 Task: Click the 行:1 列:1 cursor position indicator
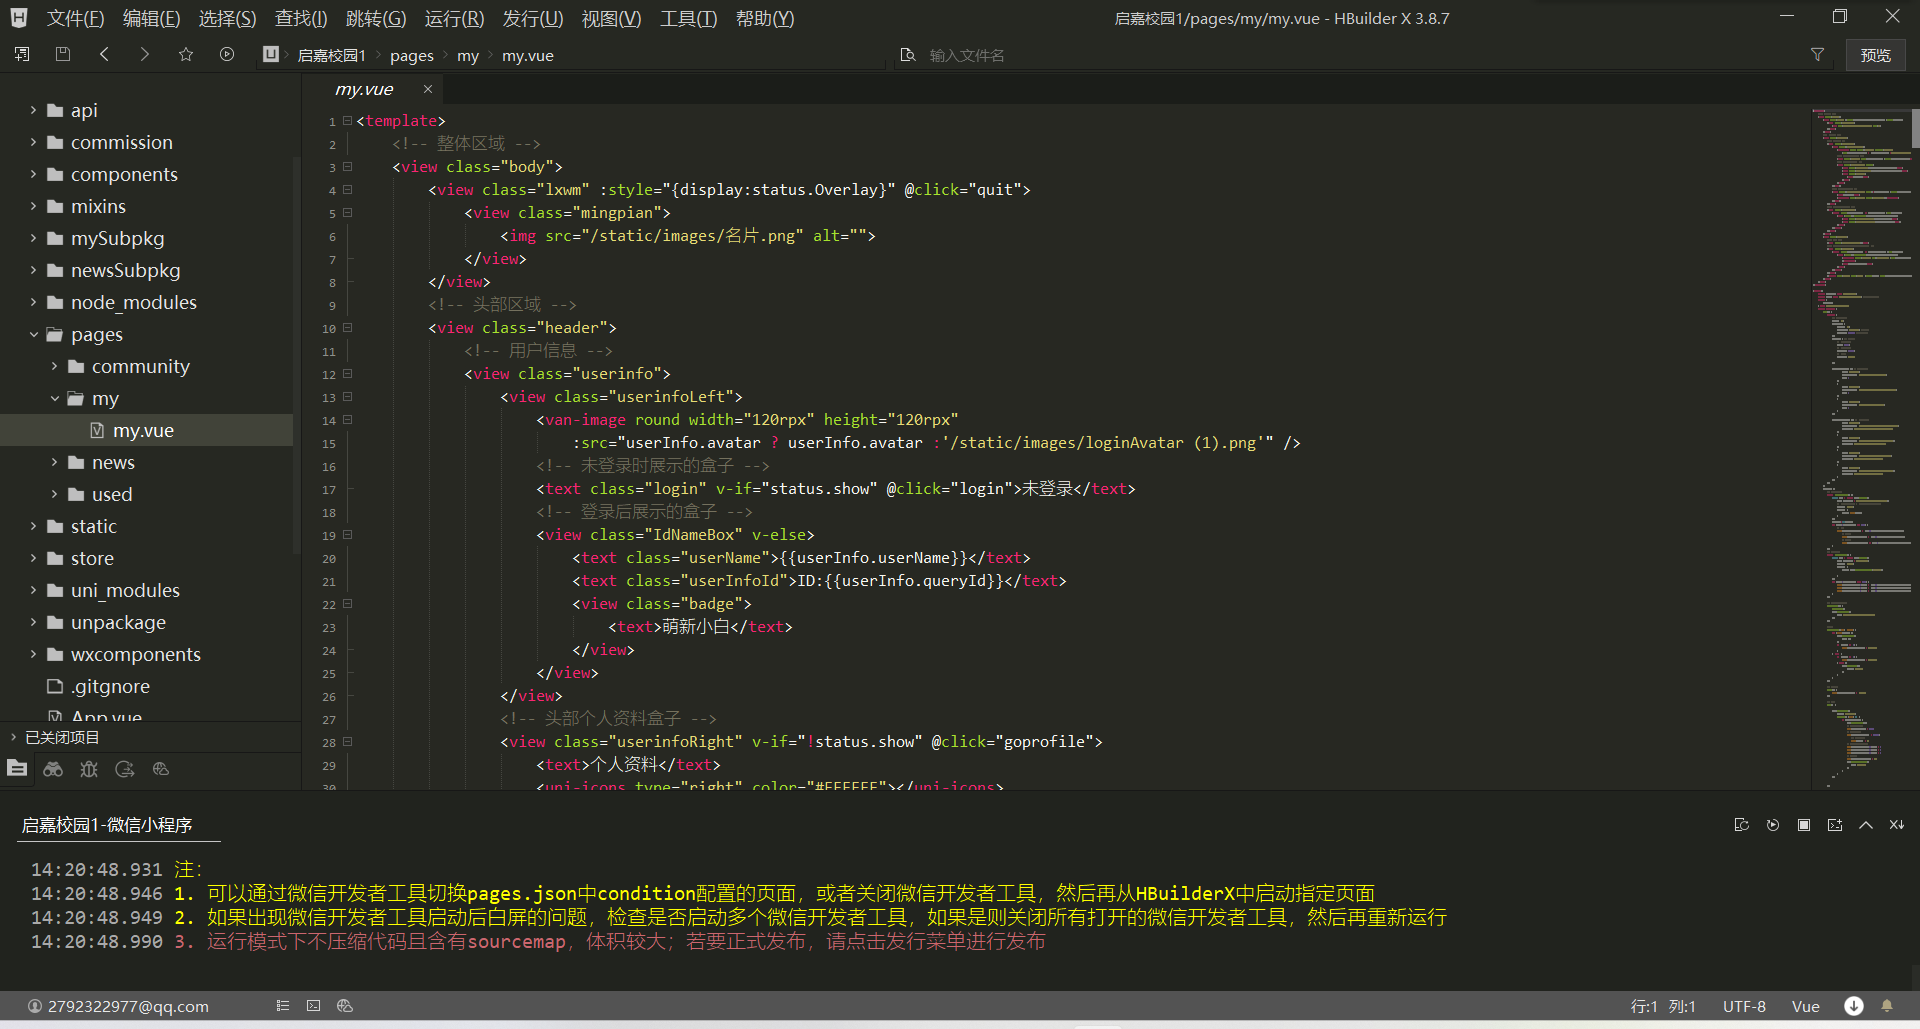point(1663,1006)
